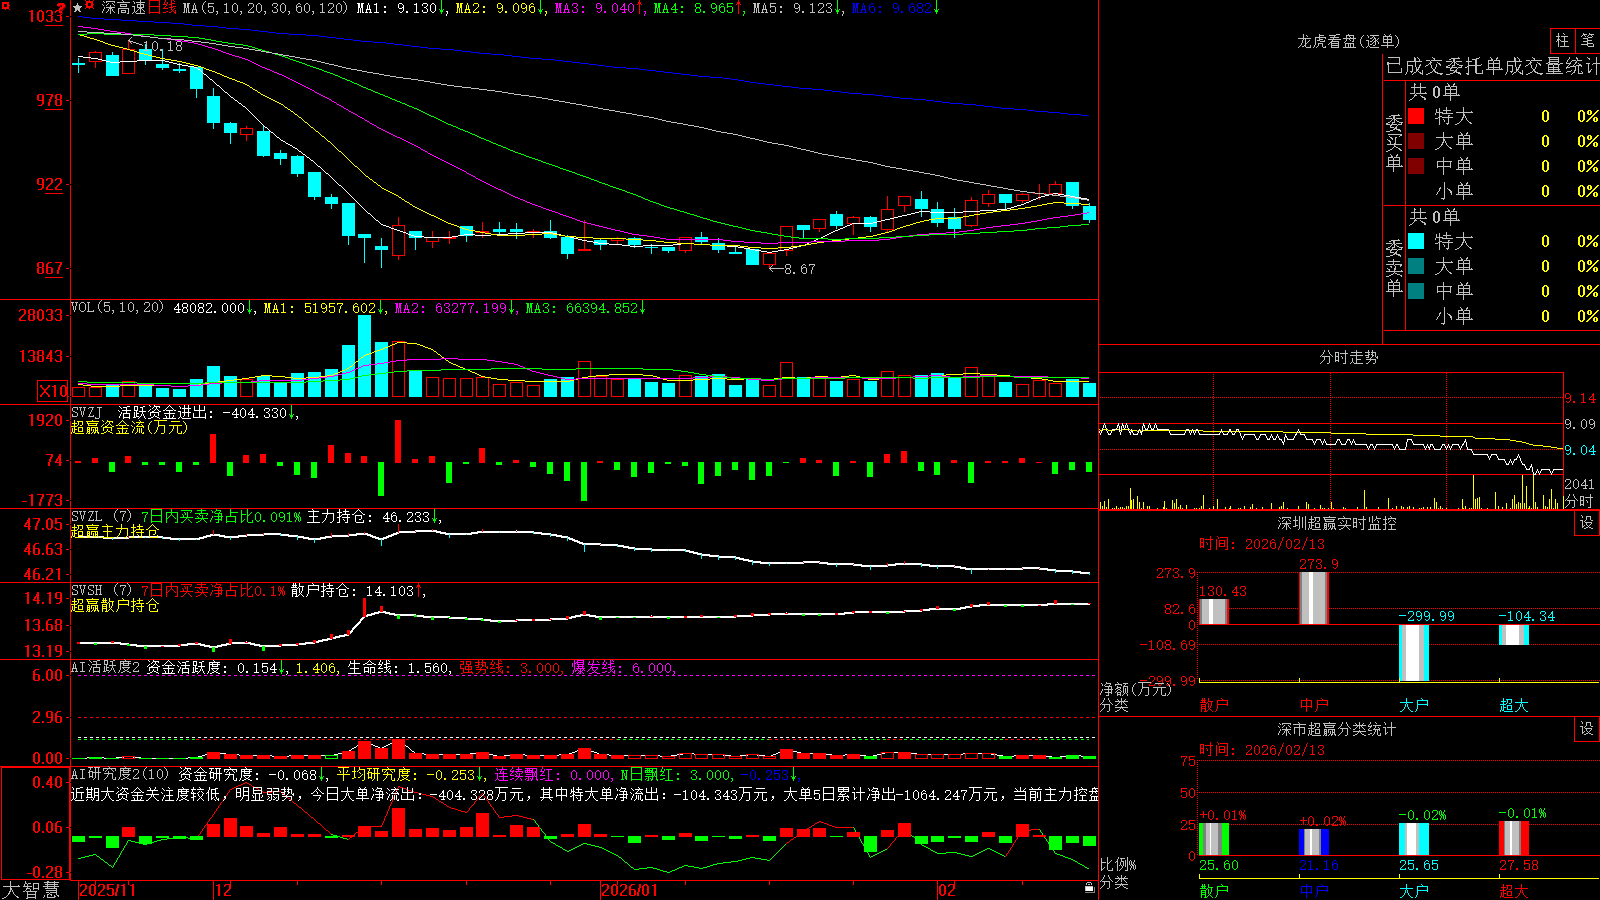
Task: Click the 8.67 low price annotation
Action: (799, 269)
